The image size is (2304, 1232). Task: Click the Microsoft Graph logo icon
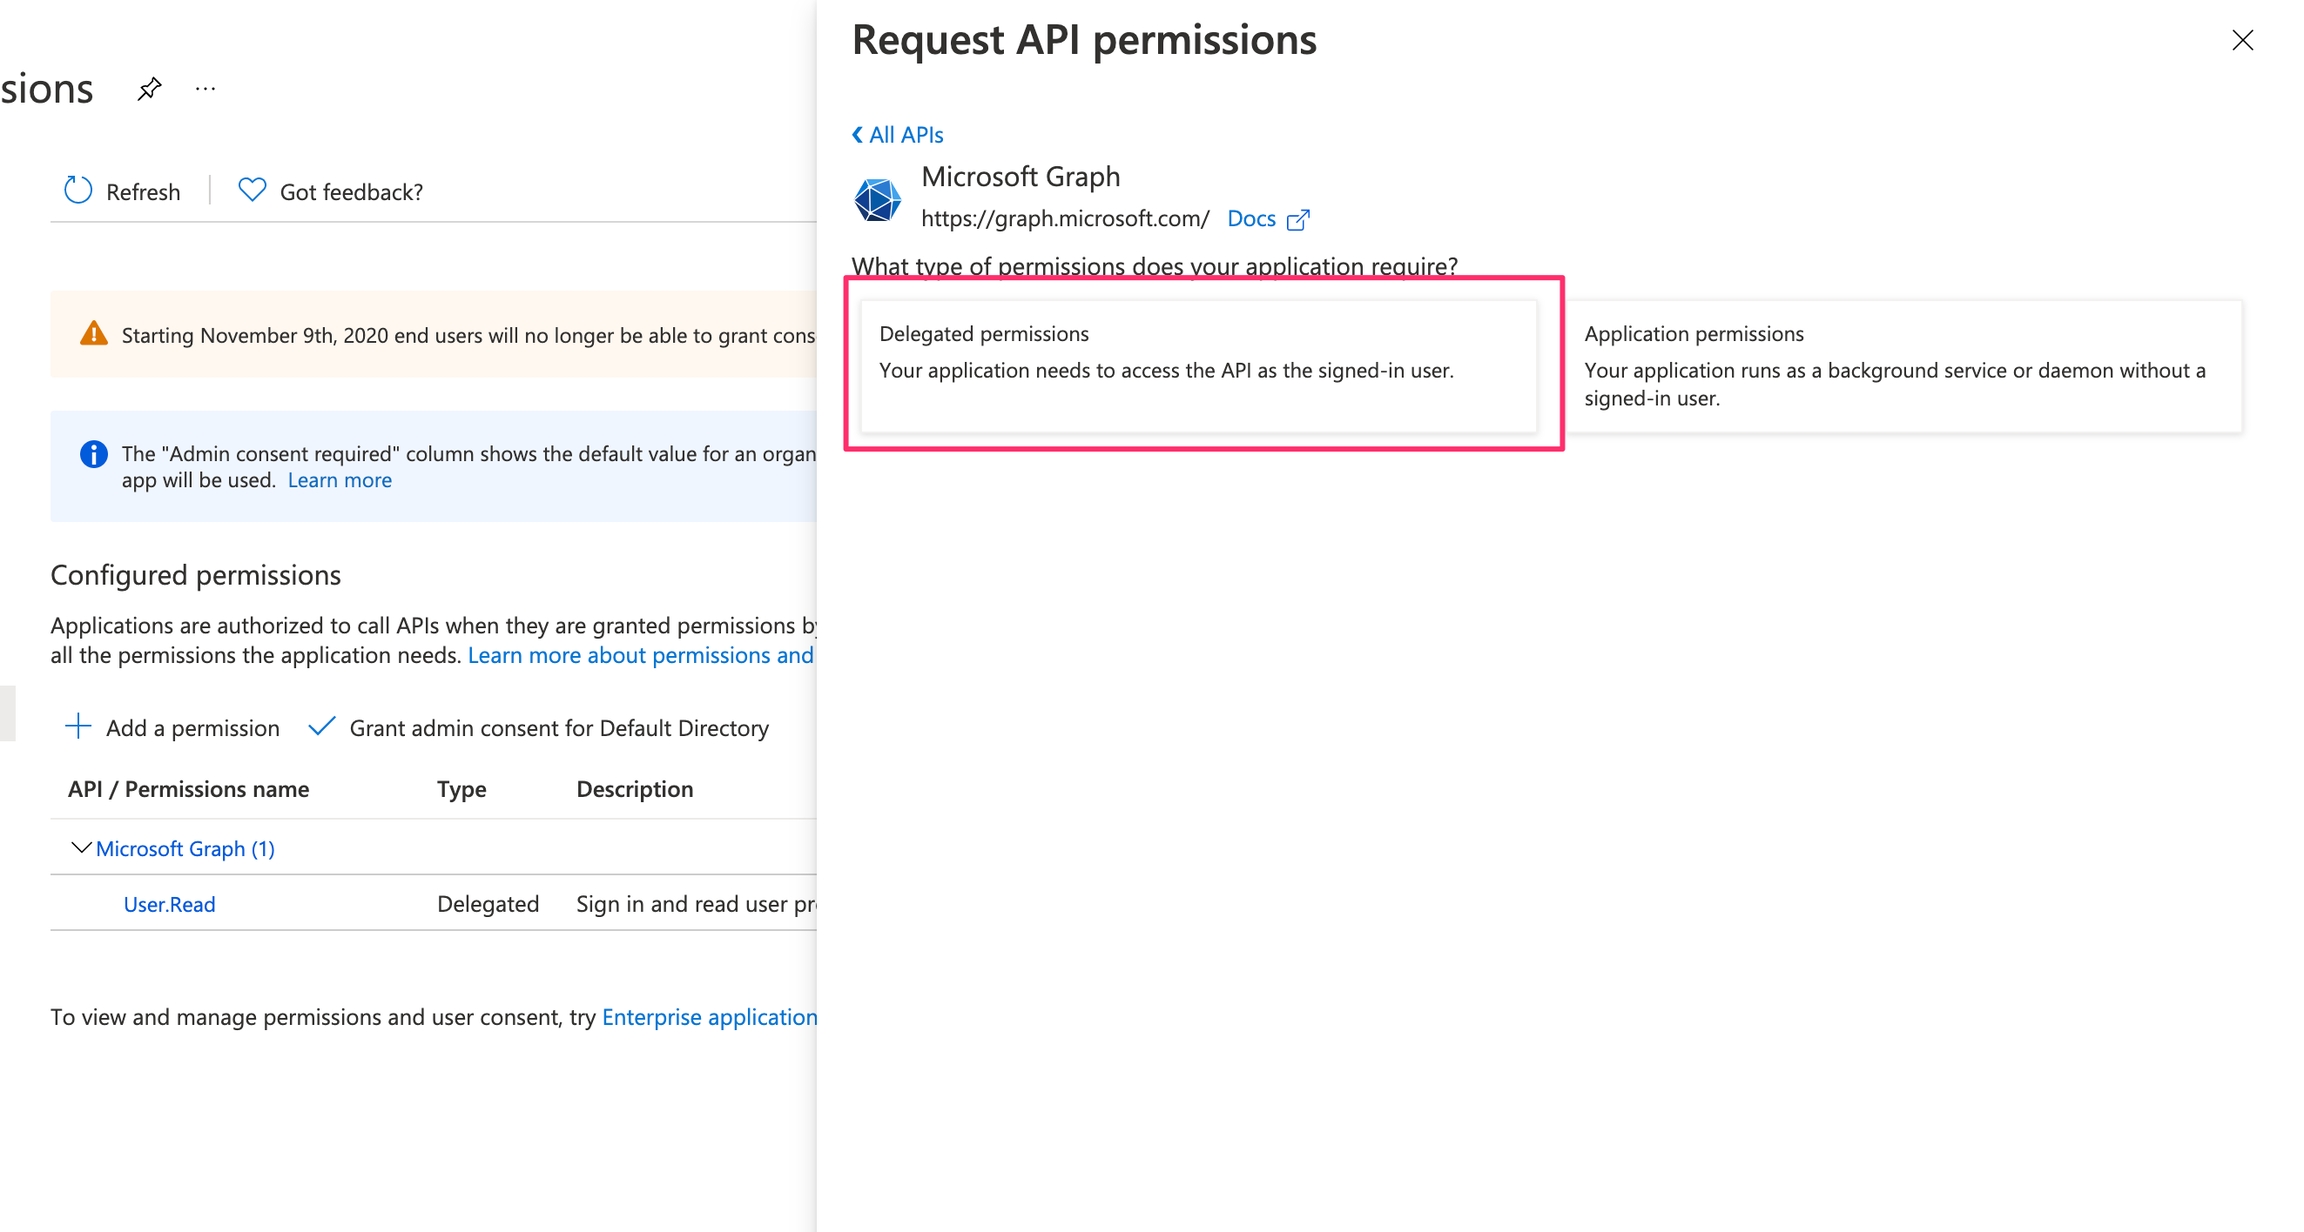877,198
